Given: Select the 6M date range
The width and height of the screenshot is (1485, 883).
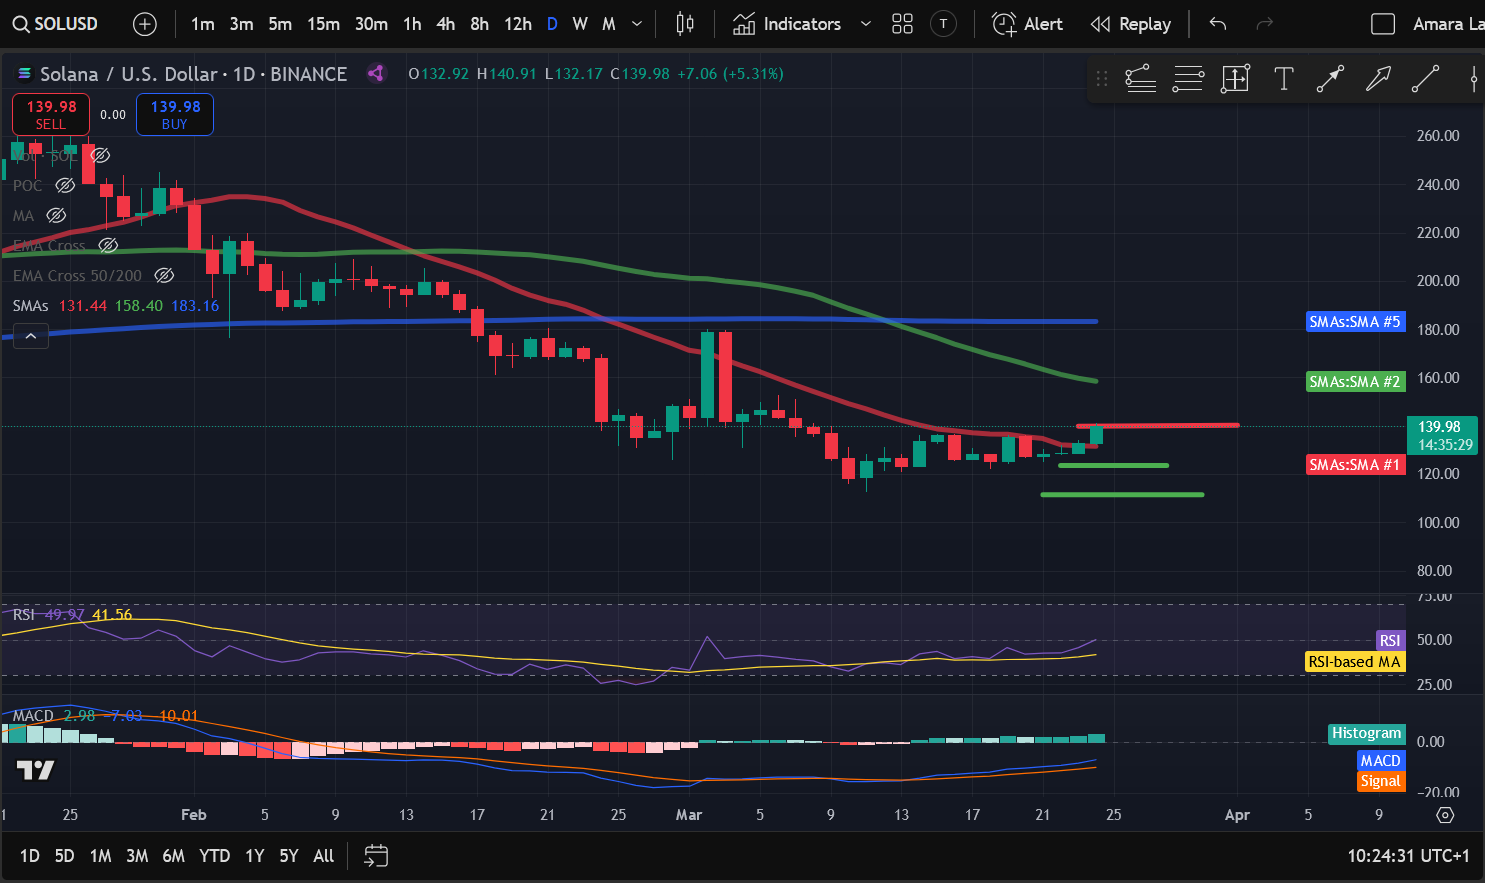Looking at the screenshot, I should 173,856.
